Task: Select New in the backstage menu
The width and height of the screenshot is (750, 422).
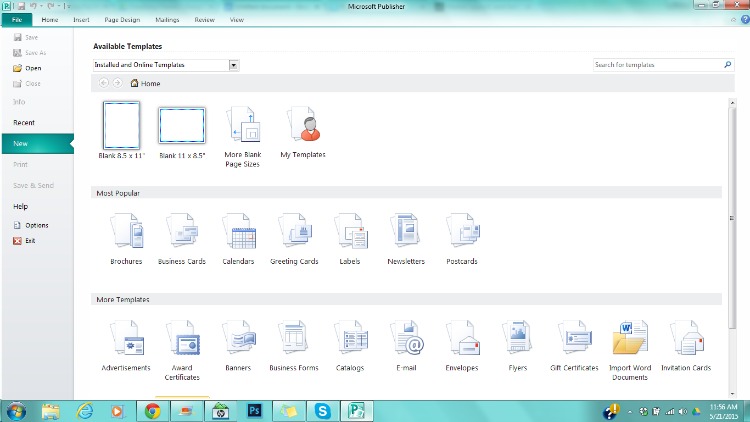Action: pos(37,144)
